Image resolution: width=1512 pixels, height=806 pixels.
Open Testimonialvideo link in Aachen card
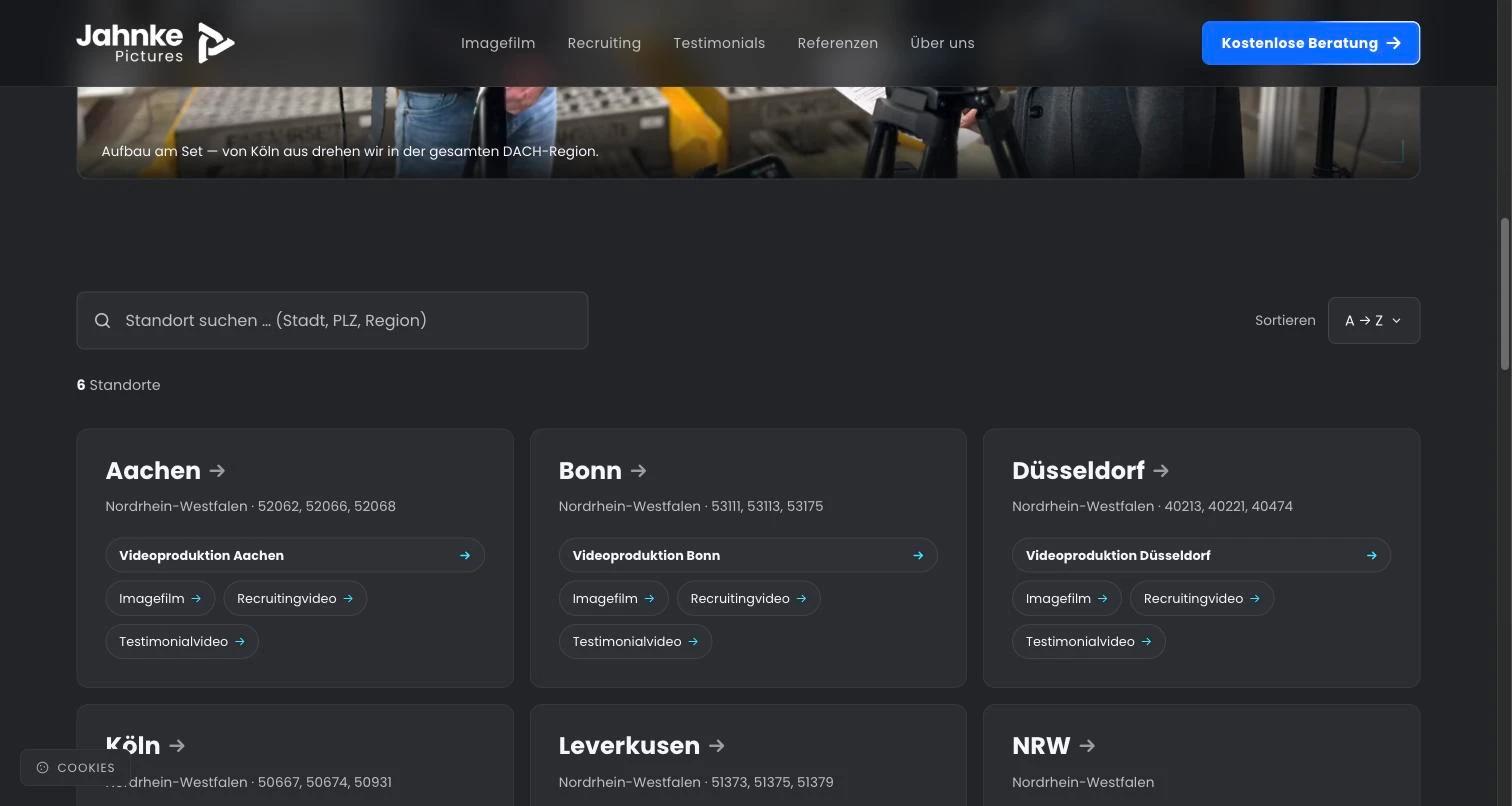182,642
